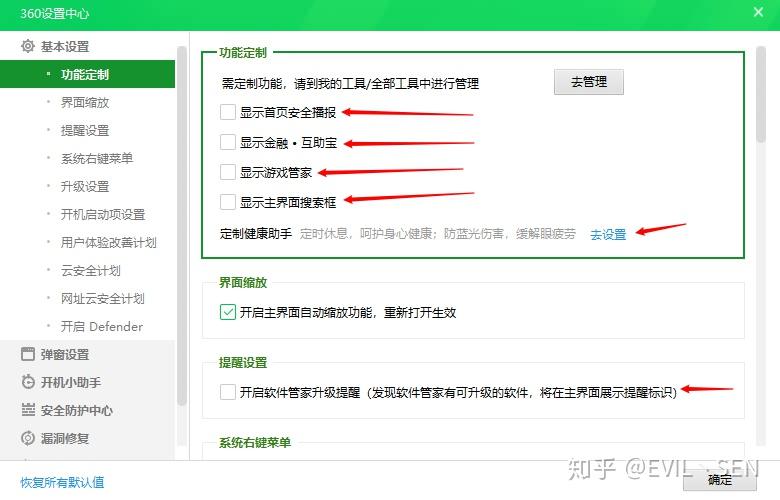Click the icon beside 安全防护中心
780x500 pixels.
point(28,410)
